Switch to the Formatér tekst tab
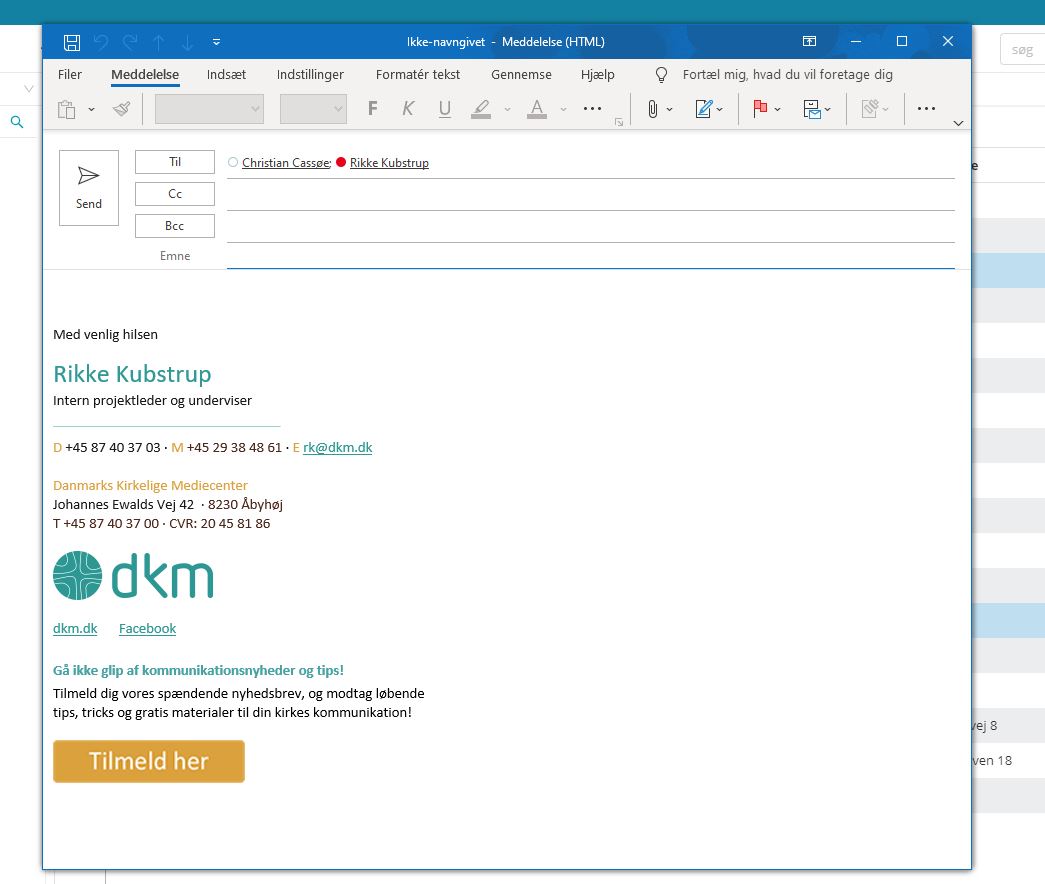Image resolution: width=1045 pixels, height=884 pixels. 418,75
